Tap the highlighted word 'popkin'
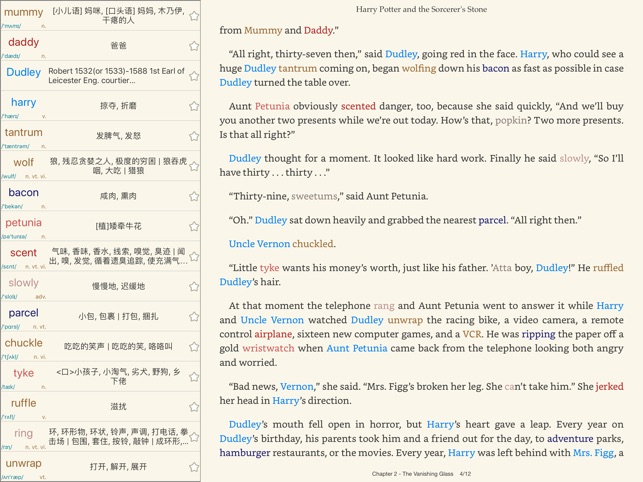This screenshot has width=643, height=482. pos(511,121)
